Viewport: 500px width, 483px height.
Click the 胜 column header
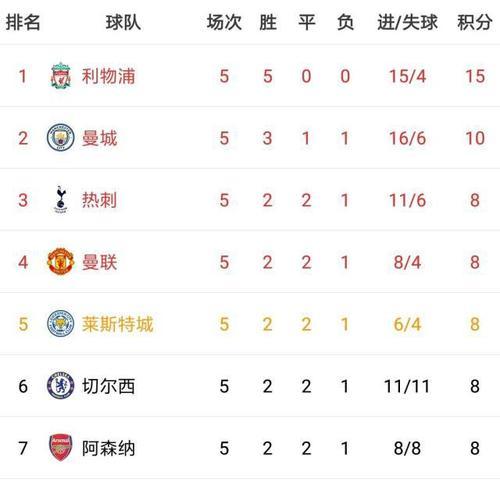(x=268, y=22)
